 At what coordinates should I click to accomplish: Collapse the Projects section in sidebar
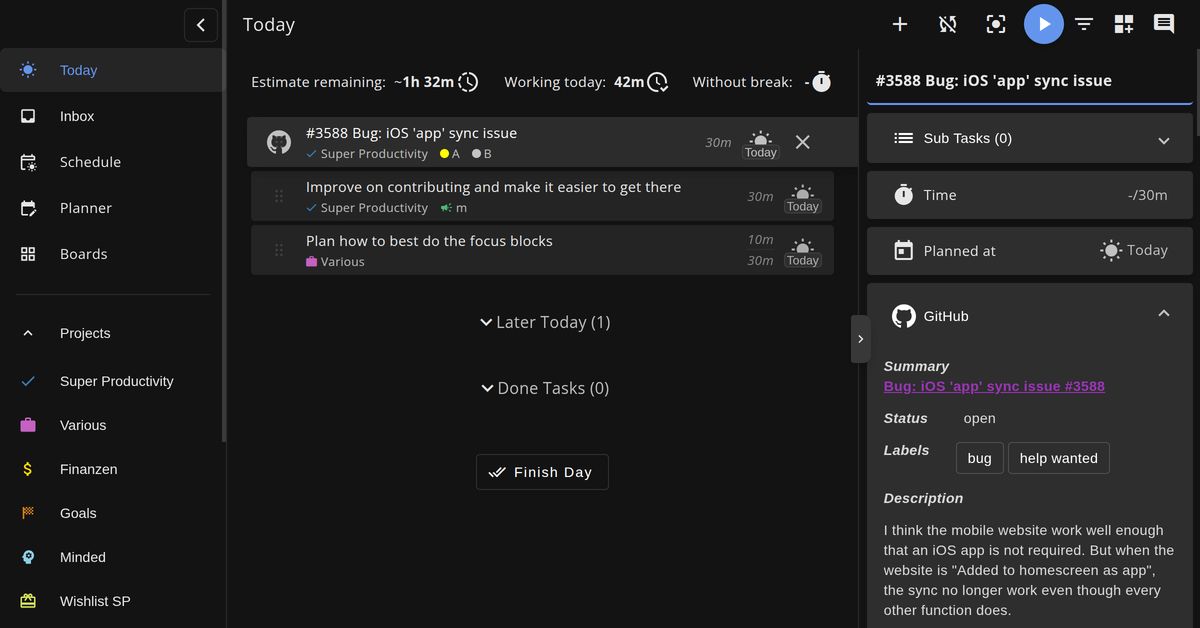[x=28, y=333]
